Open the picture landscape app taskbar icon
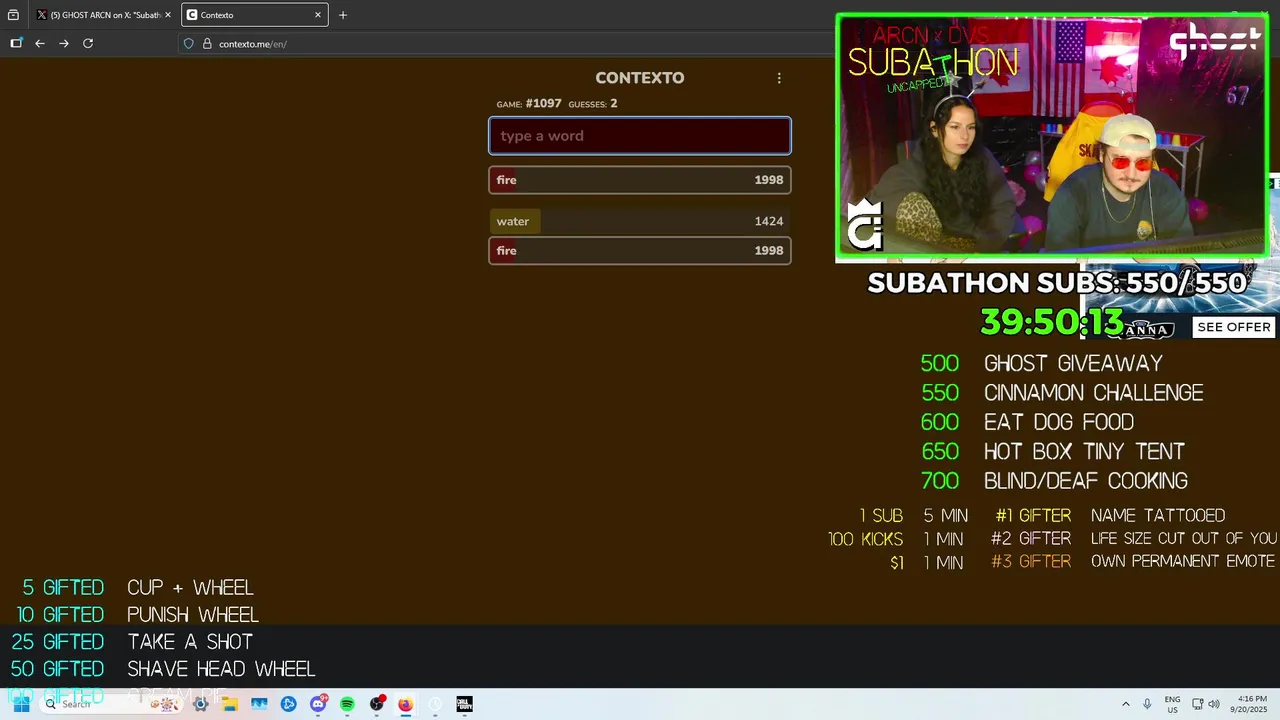 (x=259, y=704)
